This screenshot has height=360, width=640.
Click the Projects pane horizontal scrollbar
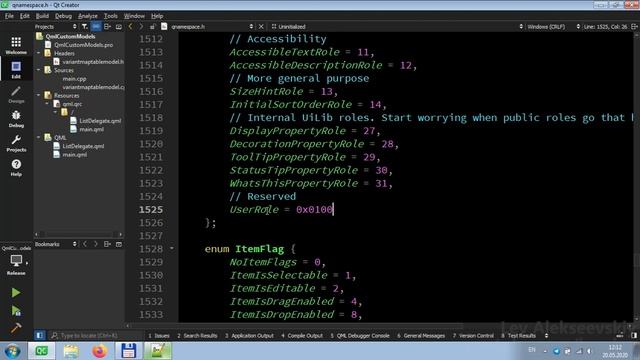click(x=78, y=234)
